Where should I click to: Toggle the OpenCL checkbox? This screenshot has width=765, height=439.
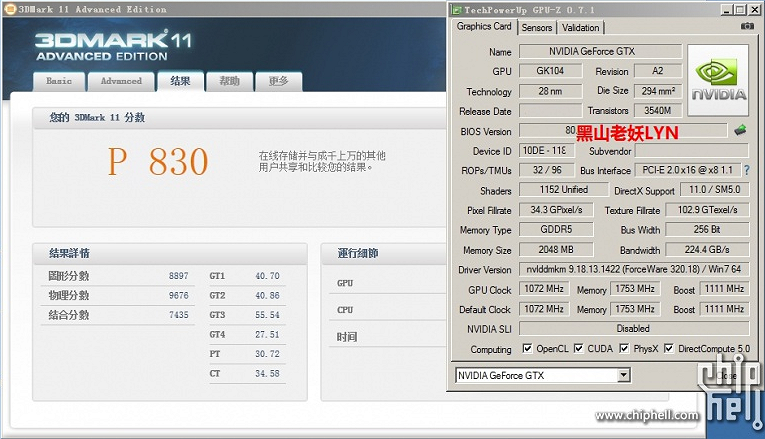pos(527,349)
